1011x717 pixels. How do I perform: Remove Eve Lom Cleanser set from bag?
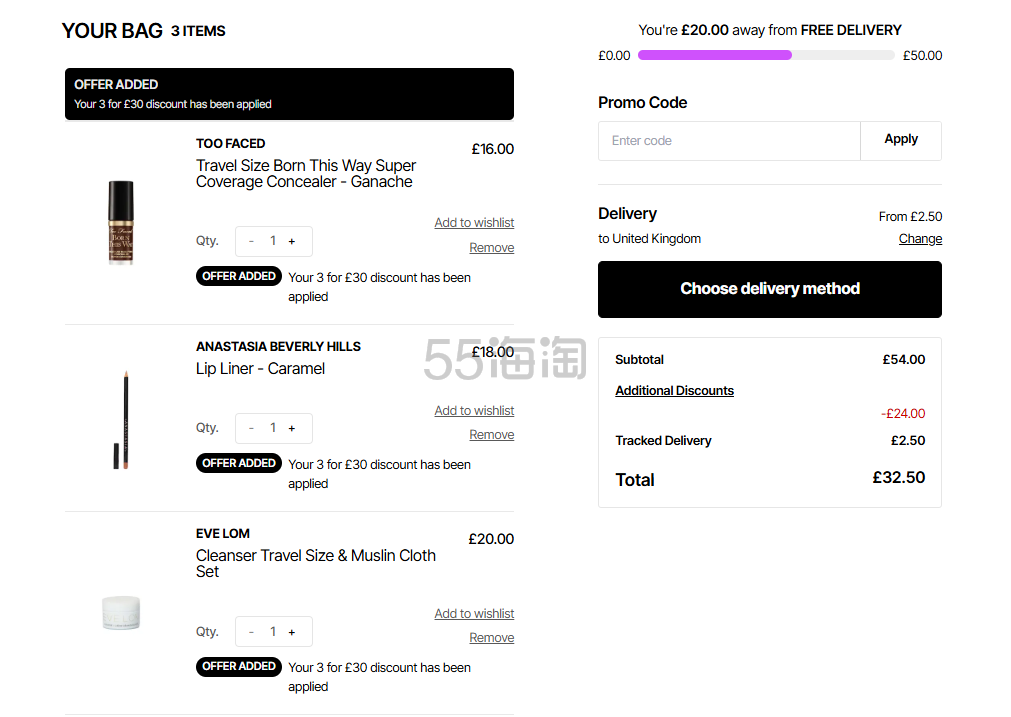492,638
